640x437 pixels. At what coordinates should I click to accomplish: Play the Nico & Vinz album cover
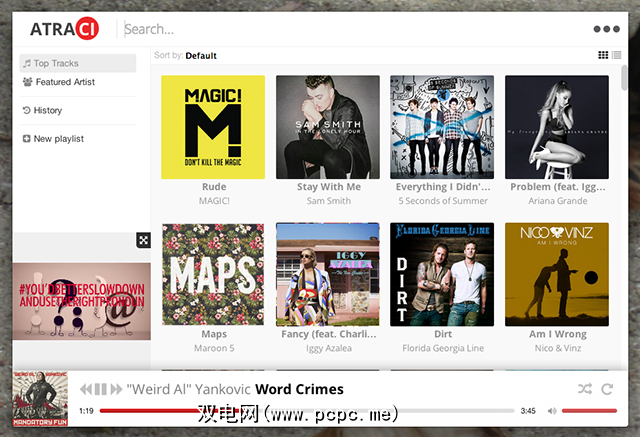(557, 274)
